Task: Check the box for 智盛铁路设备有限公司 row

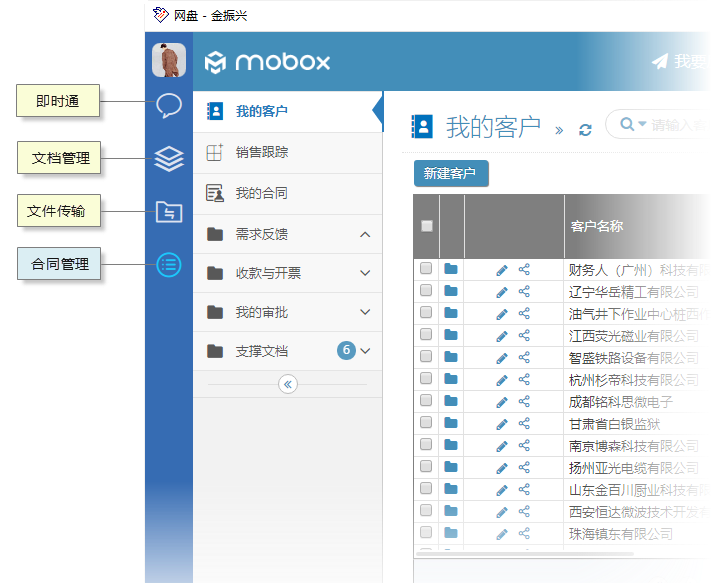Action: coord(426,356)
